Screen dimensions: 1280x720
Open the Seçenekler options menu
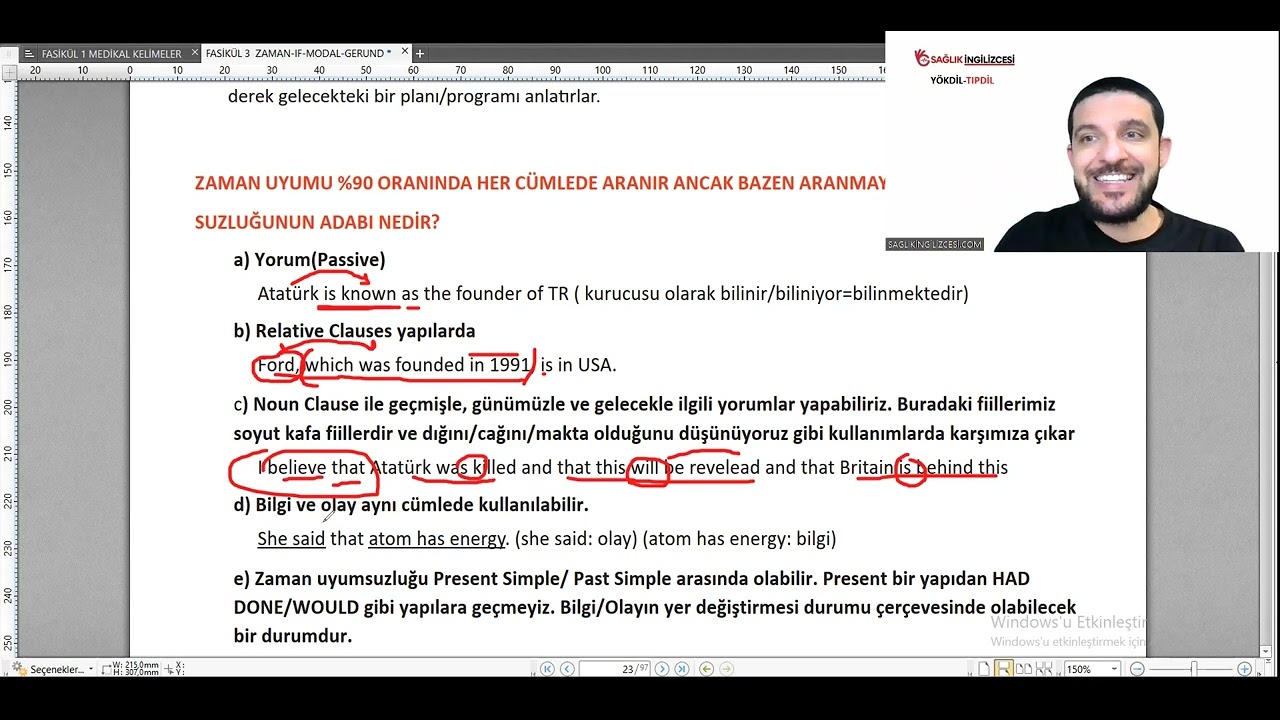tap(53, 669)
